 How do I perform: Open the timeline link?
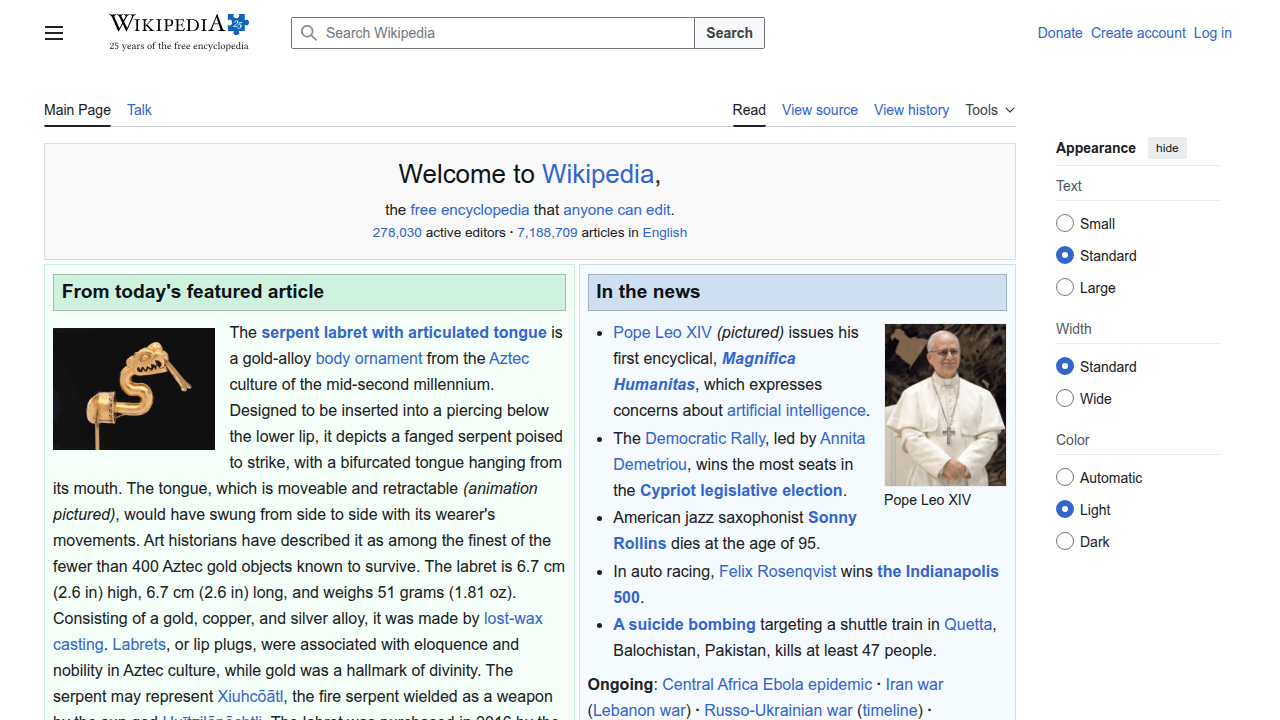tap(891, 710)
